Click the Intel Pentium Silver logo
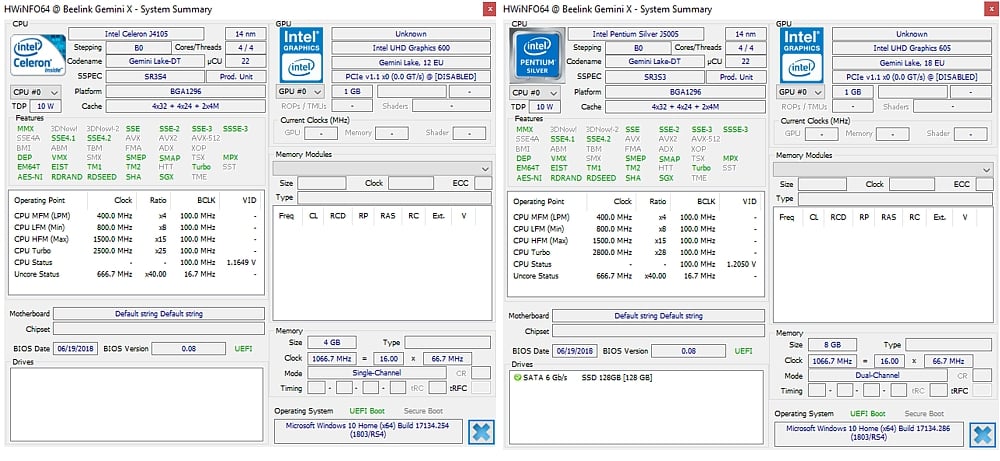Viewport: 1000px width, 461px height. pos(537,55)
